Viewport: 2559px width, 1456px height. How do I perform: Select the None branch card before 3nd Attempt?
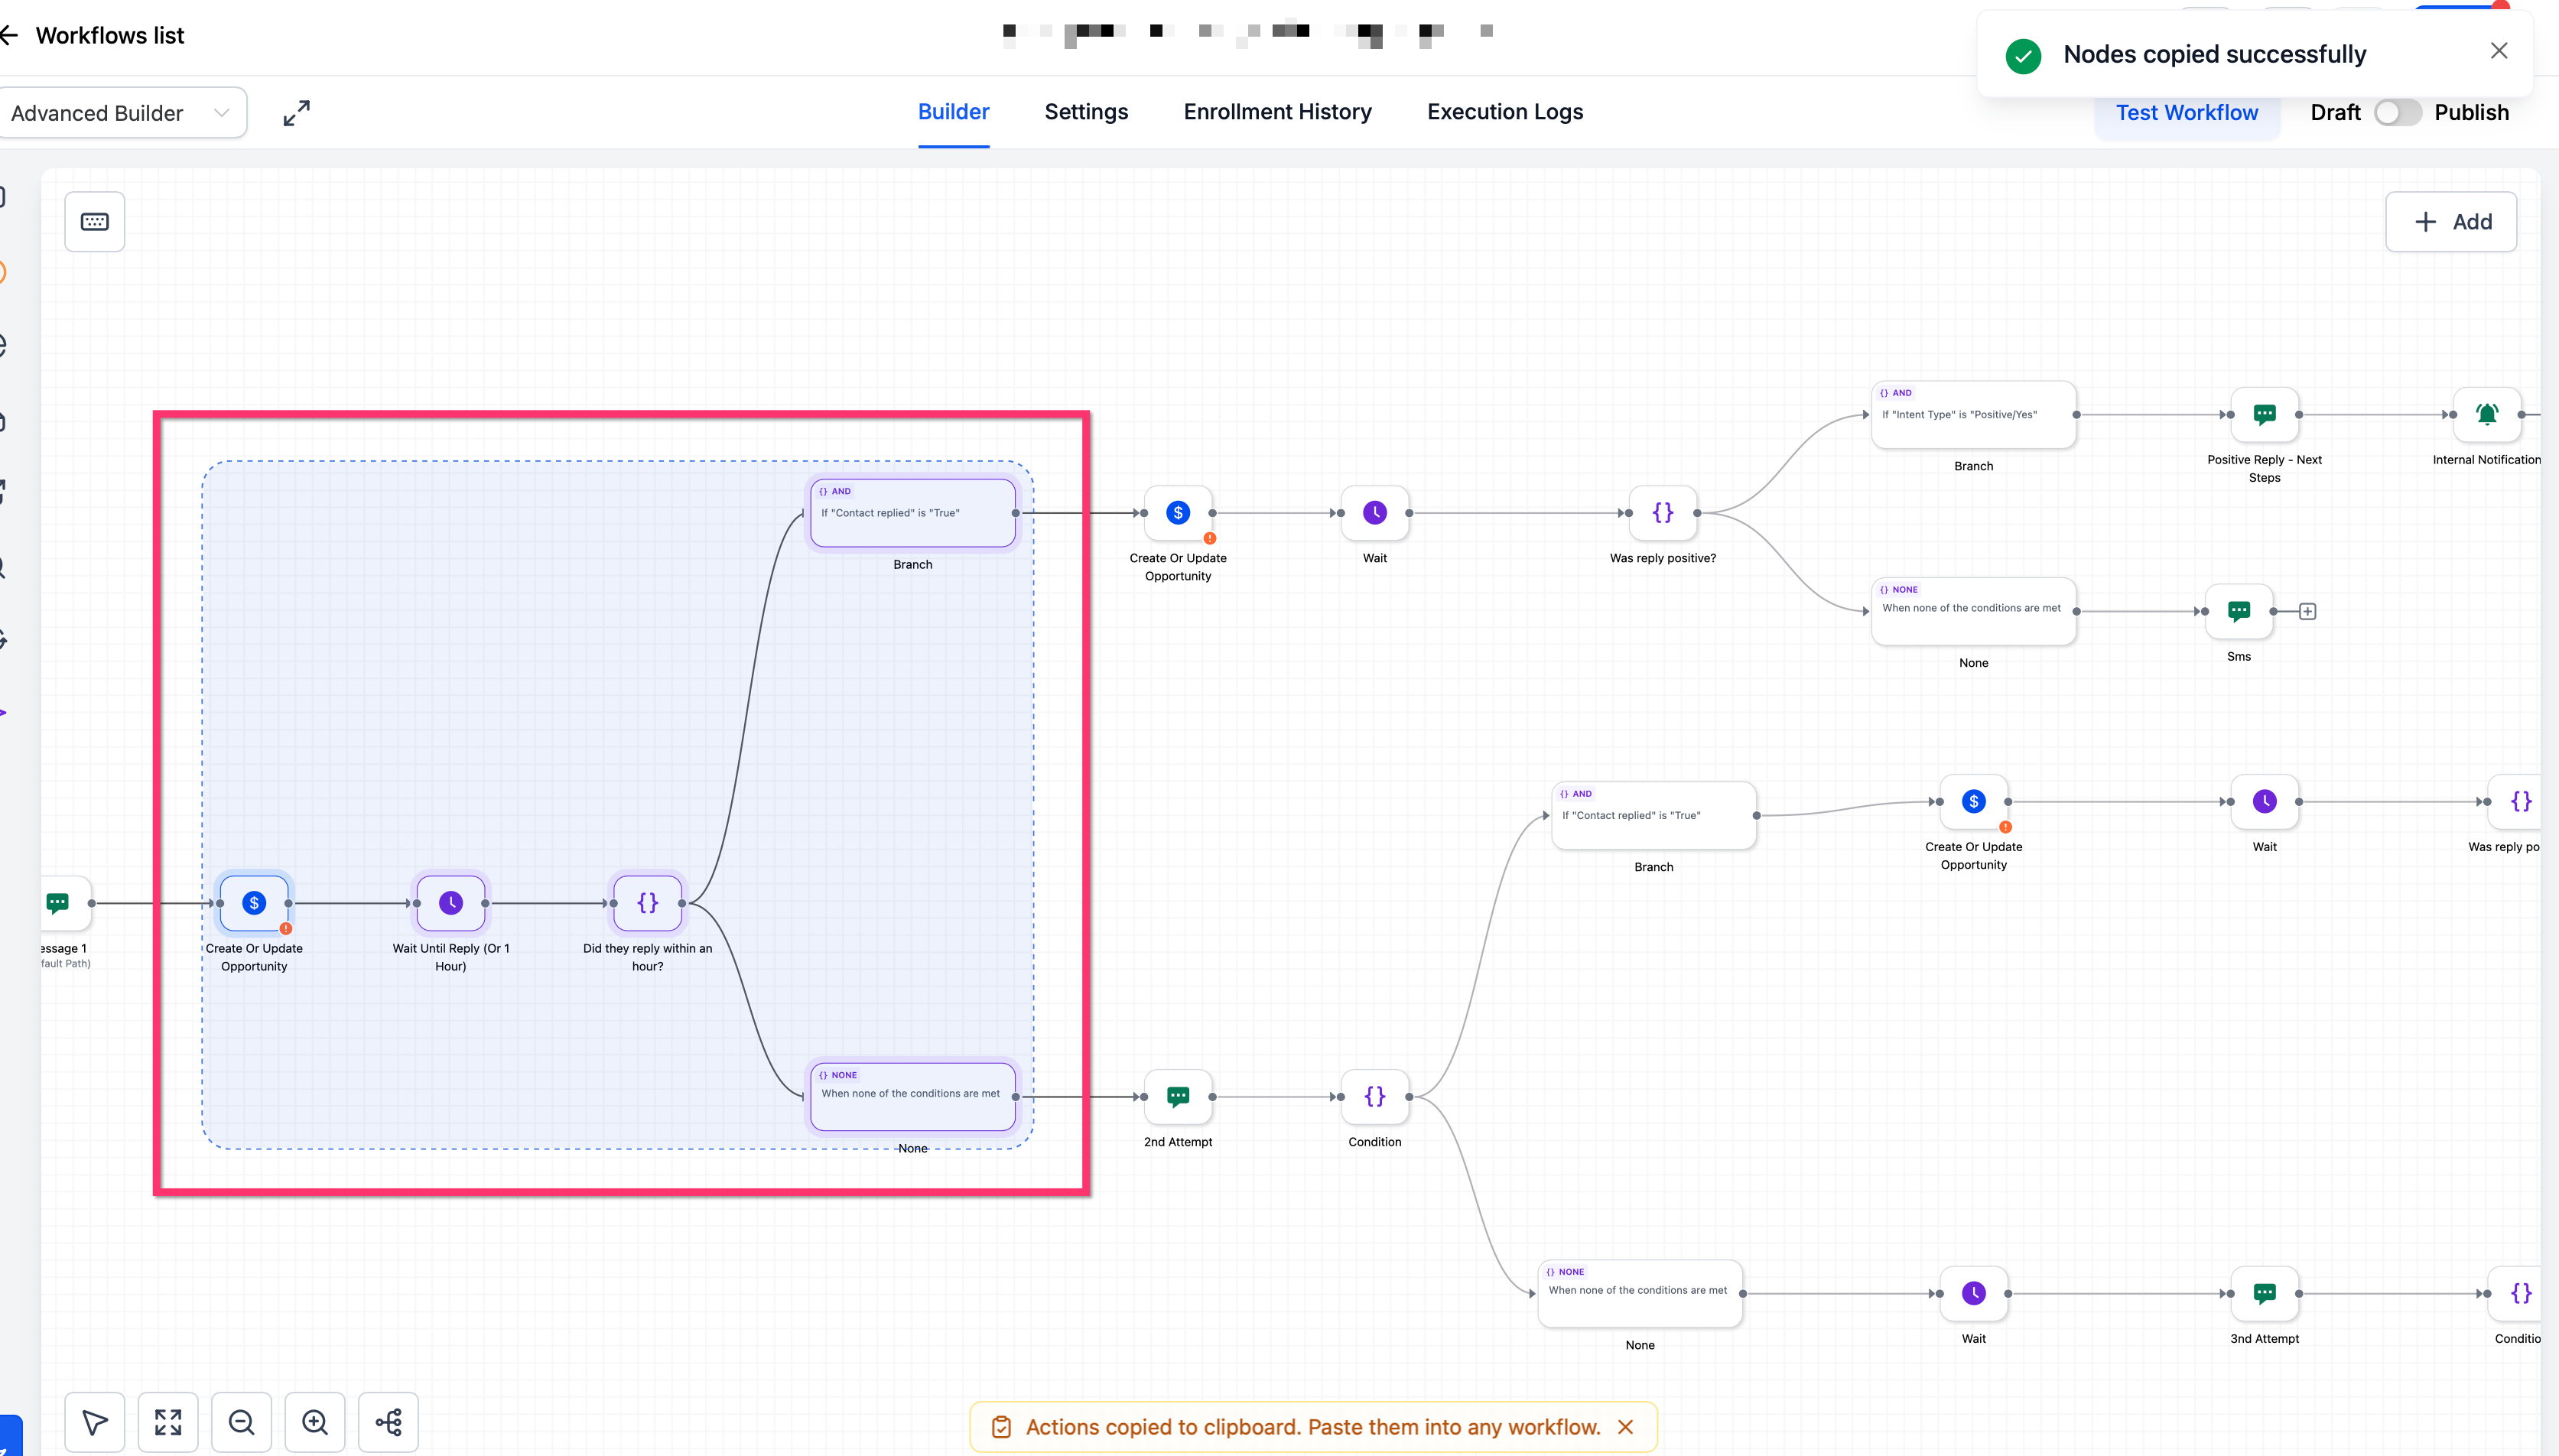pos(1640,1294)
